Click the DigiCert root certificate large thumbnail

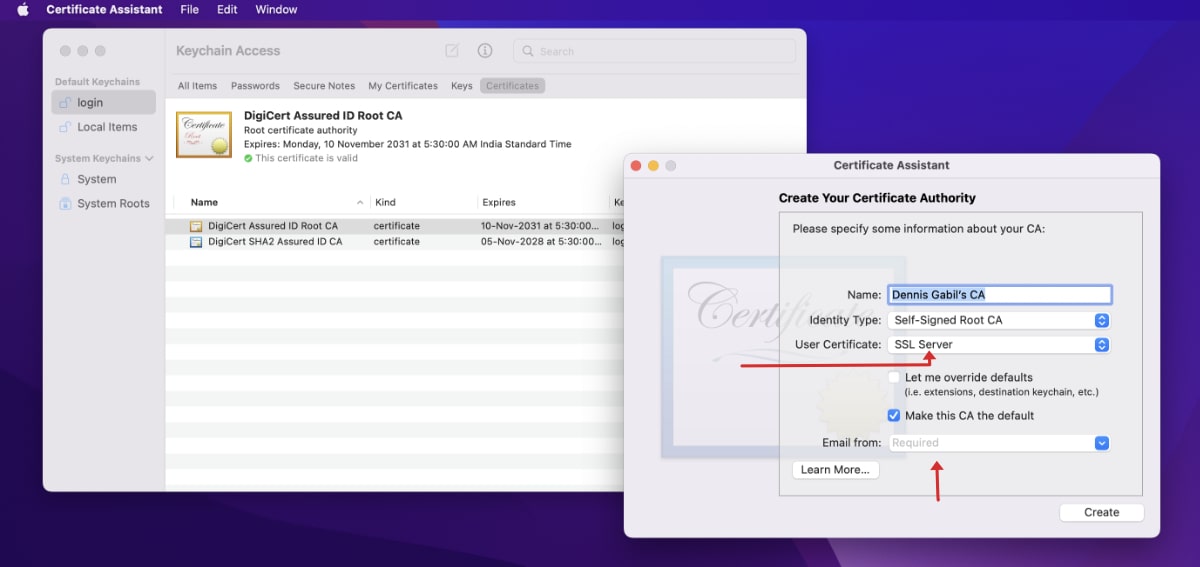tap(204, 135)
